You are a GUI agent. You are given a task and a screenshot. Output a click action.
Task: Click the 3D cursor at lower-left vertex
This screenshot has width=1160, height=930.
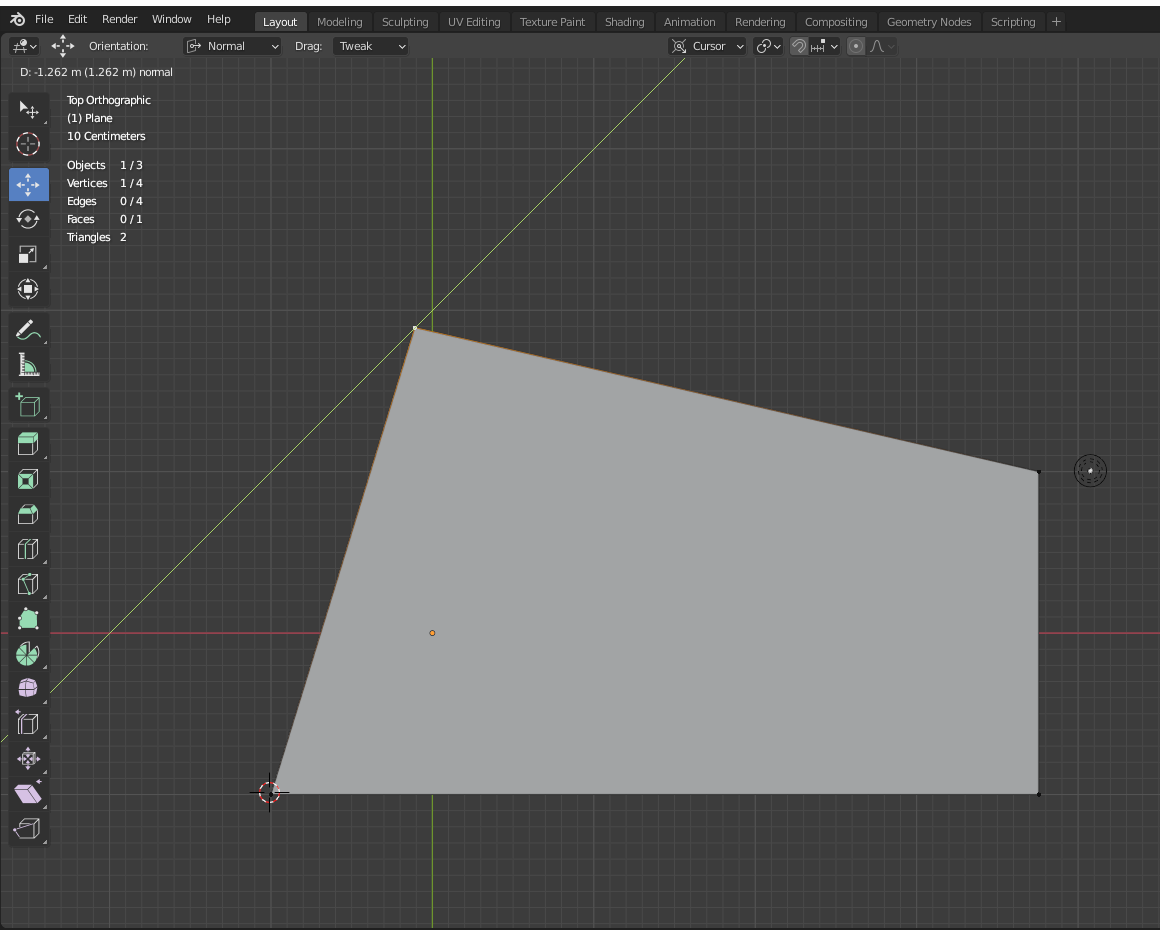(269, 792)
